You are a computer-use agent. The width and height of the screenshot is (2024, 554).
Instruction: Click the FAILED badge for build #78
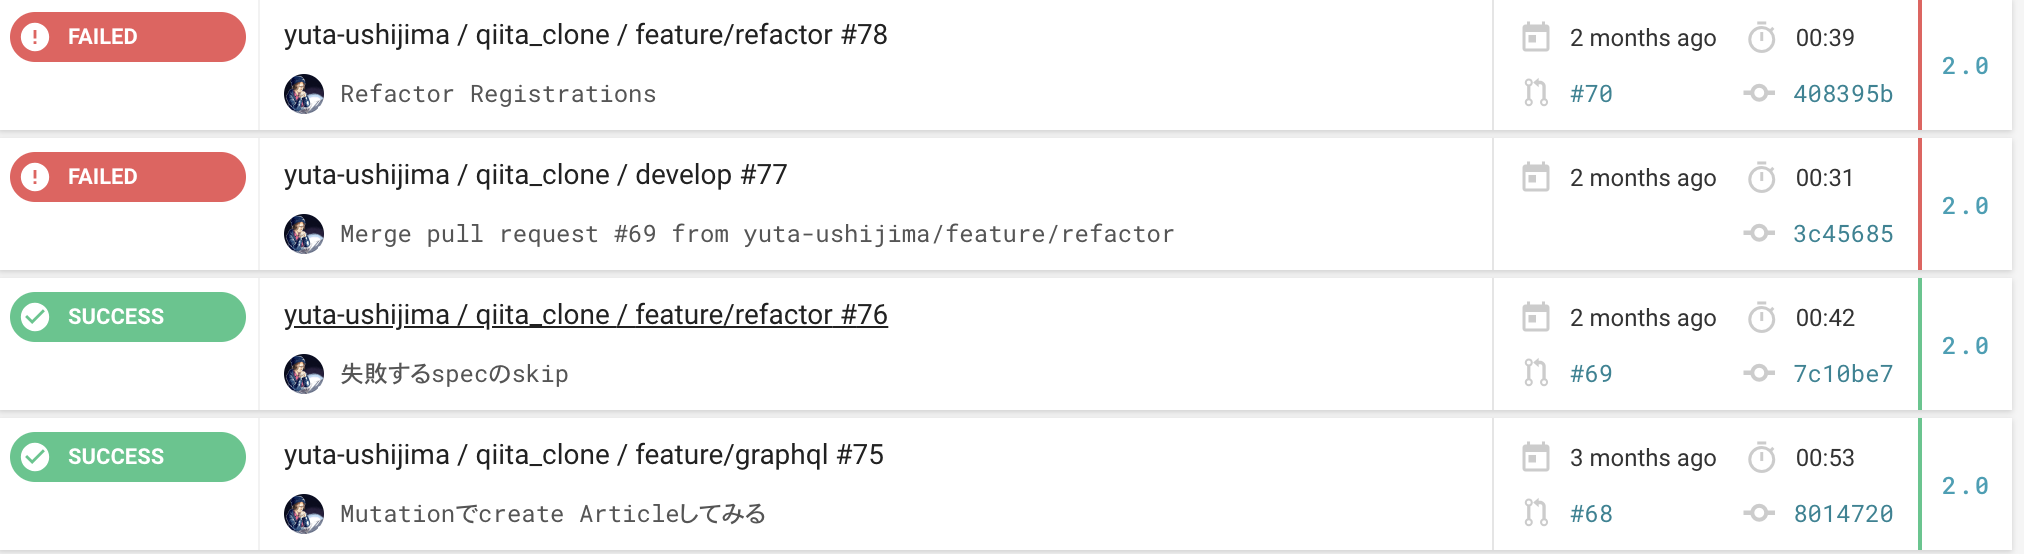(127, 37)
